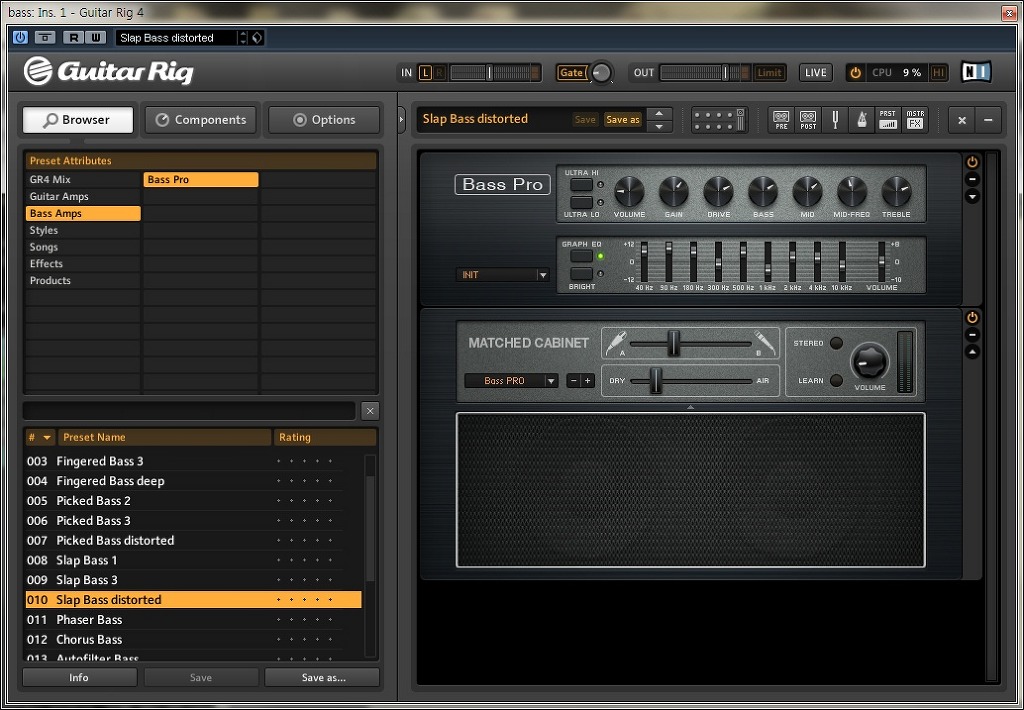Toggle the HI quality mode
Image resolution: width=1024 pixels, height=710 pixels.
click(938, 73)
